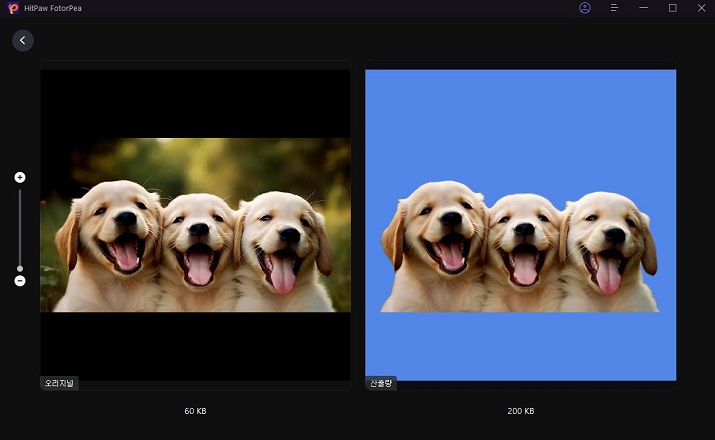715x440 pixels.
Task: Click the middle of the zoom slider track
Action: 20,228
